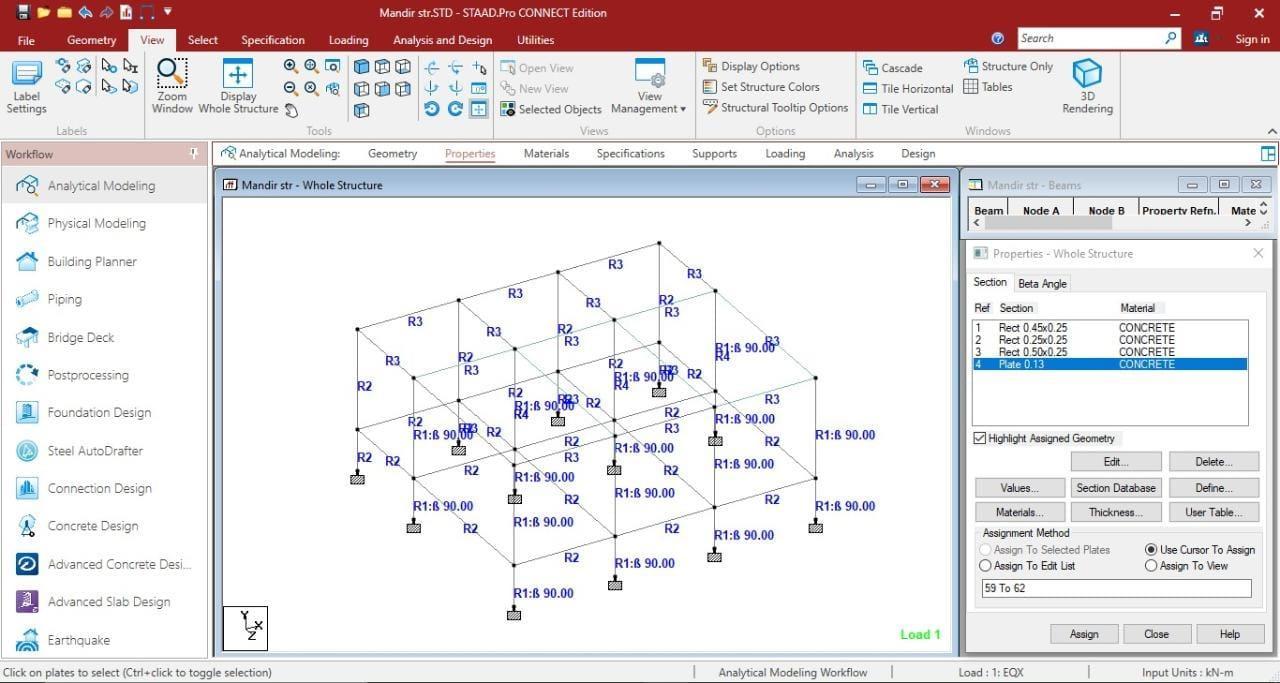1280x683 pixels.
Task: Cascade the open windows
Action: coord(892,68)
